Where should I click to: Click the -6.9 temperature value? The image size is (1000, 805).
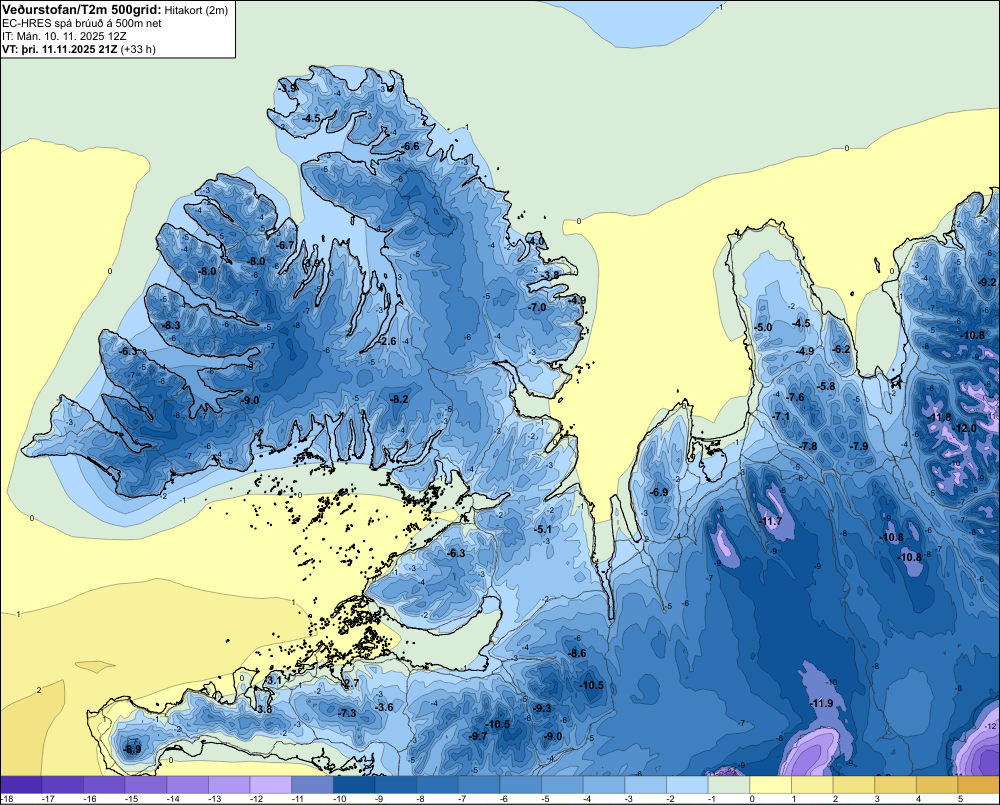(x=659, y=492)
